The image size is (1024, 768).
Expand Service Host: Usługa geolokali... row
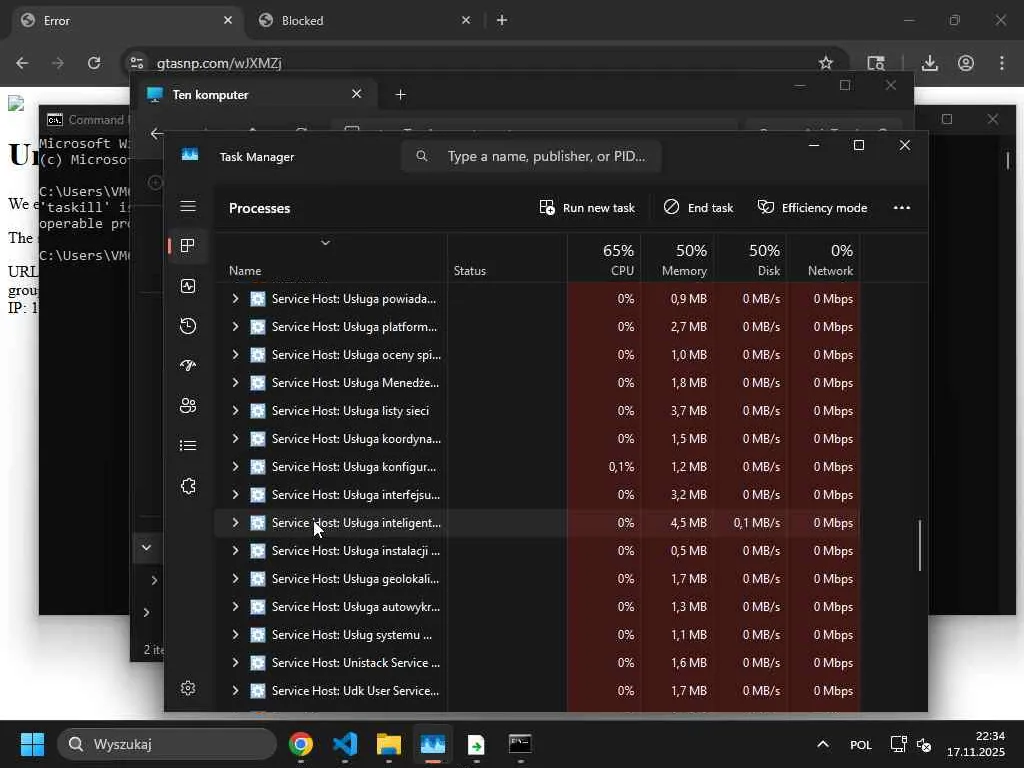point(235,579)
